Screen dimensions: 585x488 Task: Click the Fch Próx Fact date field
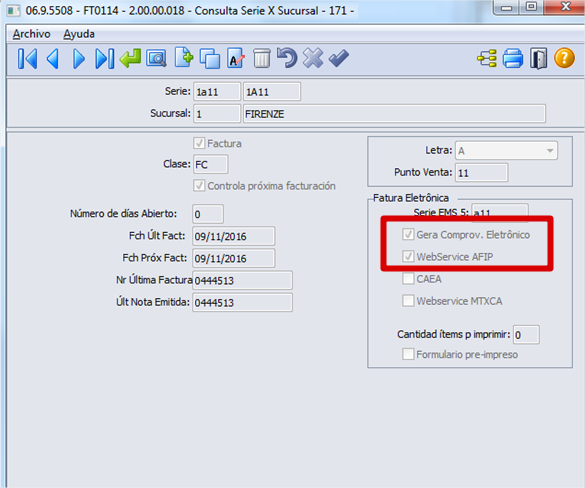click(234, 258)
